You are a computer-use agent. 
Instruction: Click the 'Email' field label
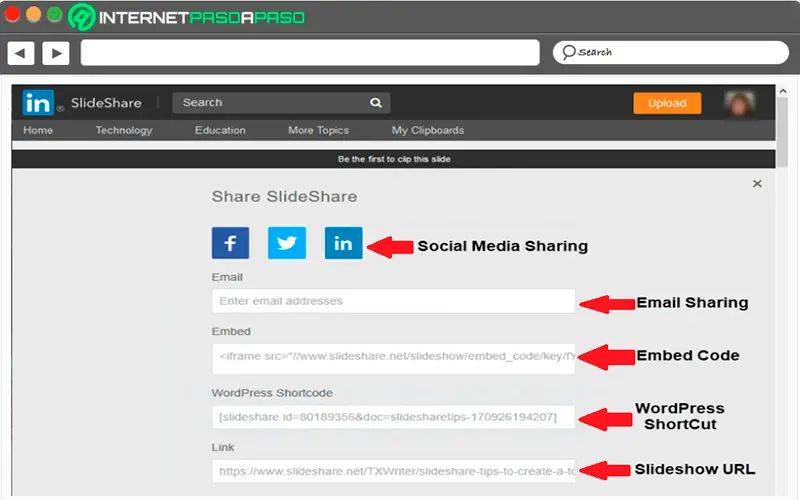[227, 277]
